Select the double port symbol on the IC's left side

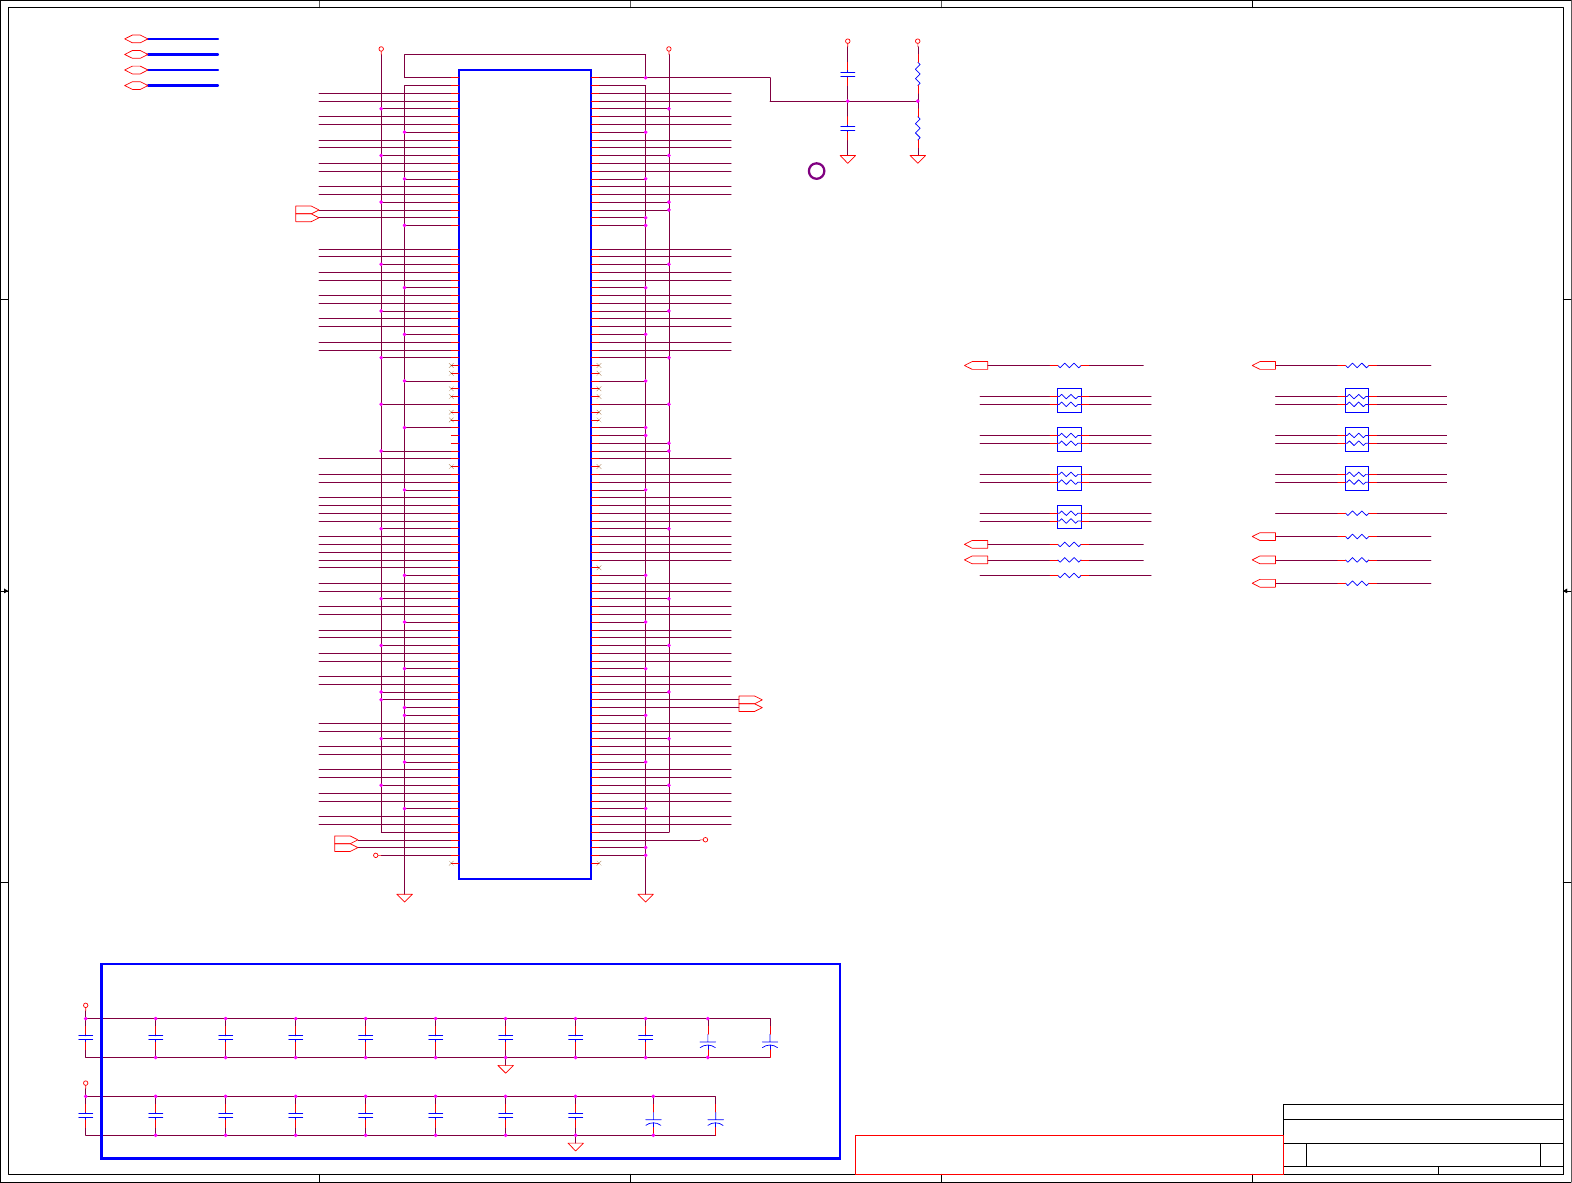pos(307,213)
